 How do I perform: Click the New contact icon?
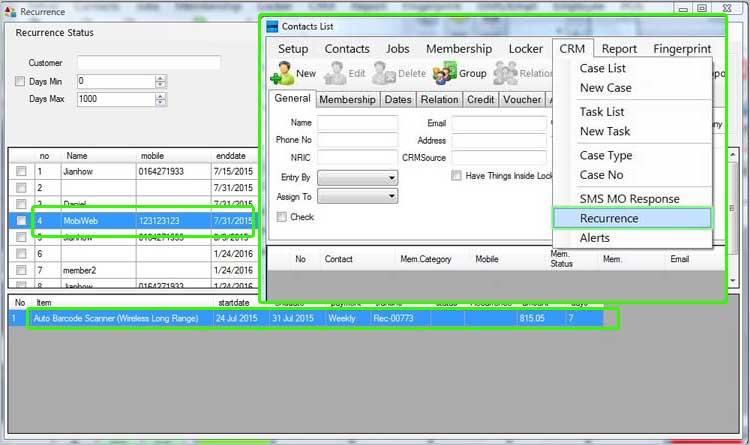(282, 74)
